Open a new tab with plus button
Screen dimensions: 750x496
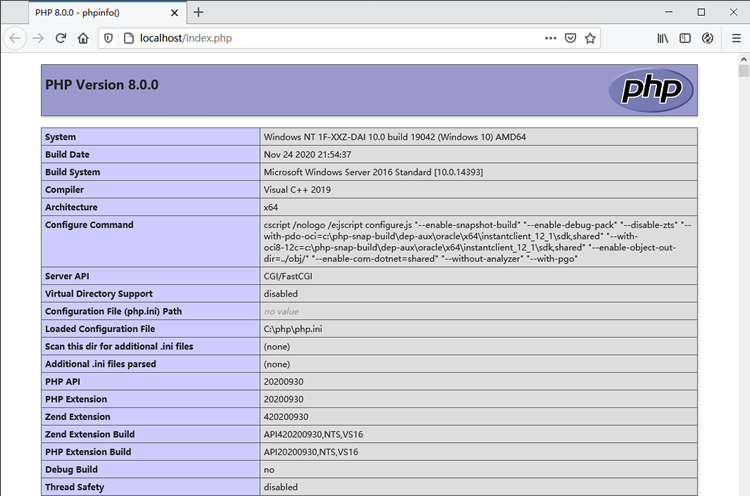pos(199,12)
